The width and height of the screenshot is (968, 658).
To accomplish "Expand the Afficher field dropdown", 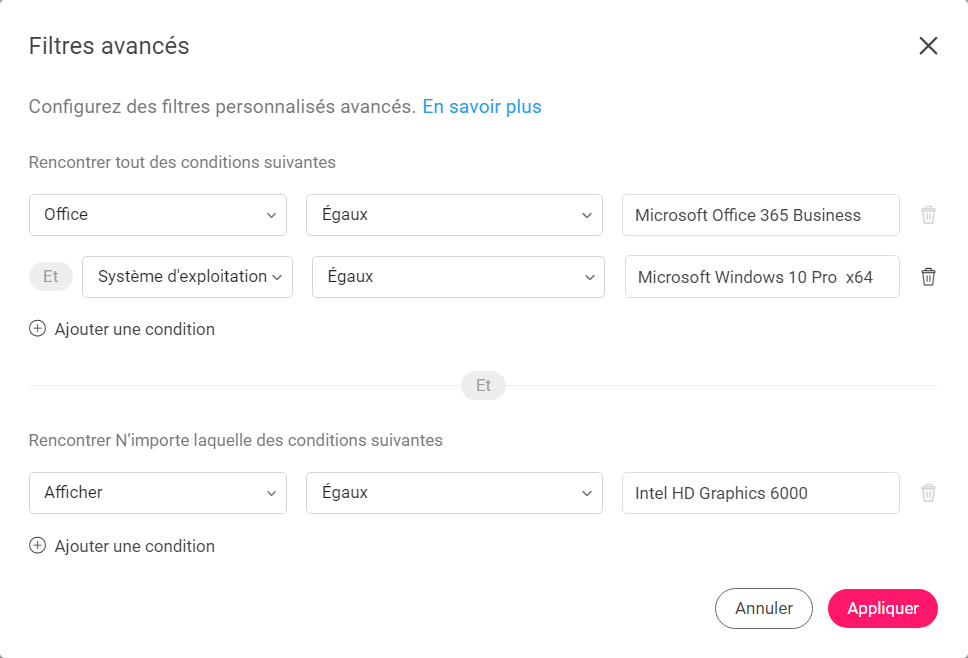I will click(x=158, y=493).
